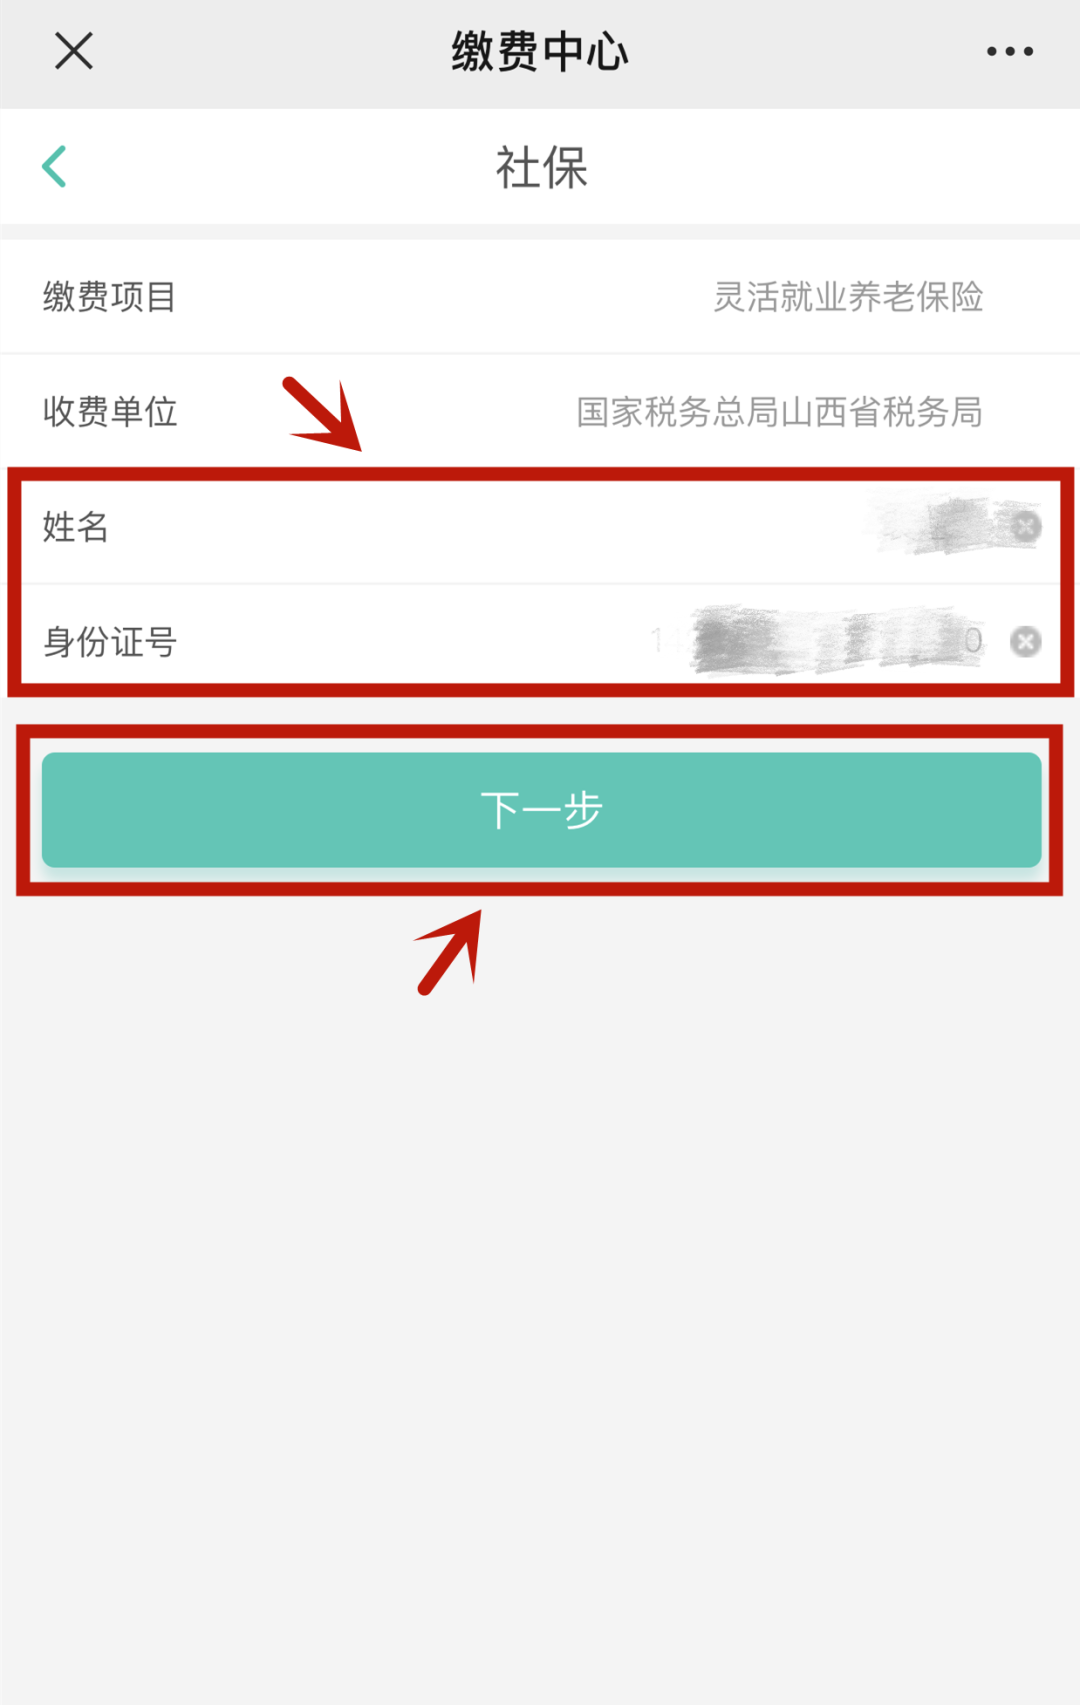Click into the 身份证号 input field
This screenshot has width=1080, height=1705.
click(540, 641)
